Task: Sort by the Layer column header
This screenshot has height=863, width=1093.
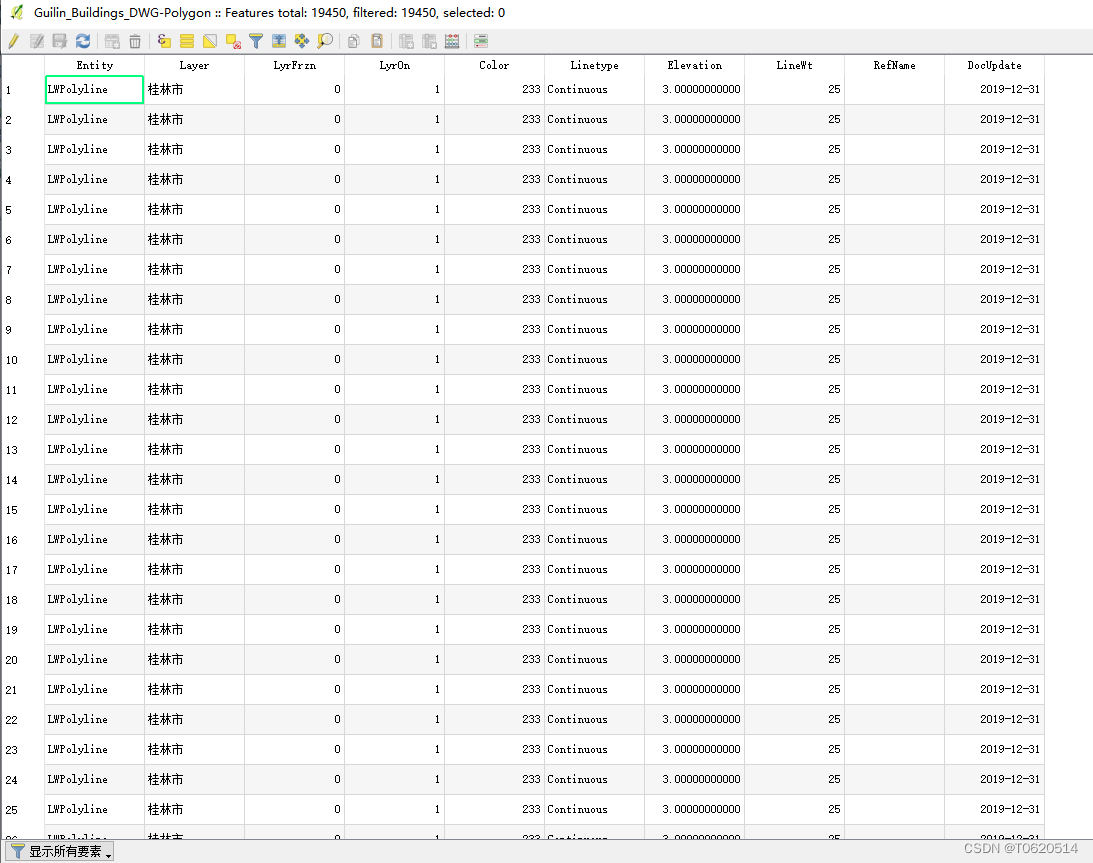Action: tap(194, 65)
